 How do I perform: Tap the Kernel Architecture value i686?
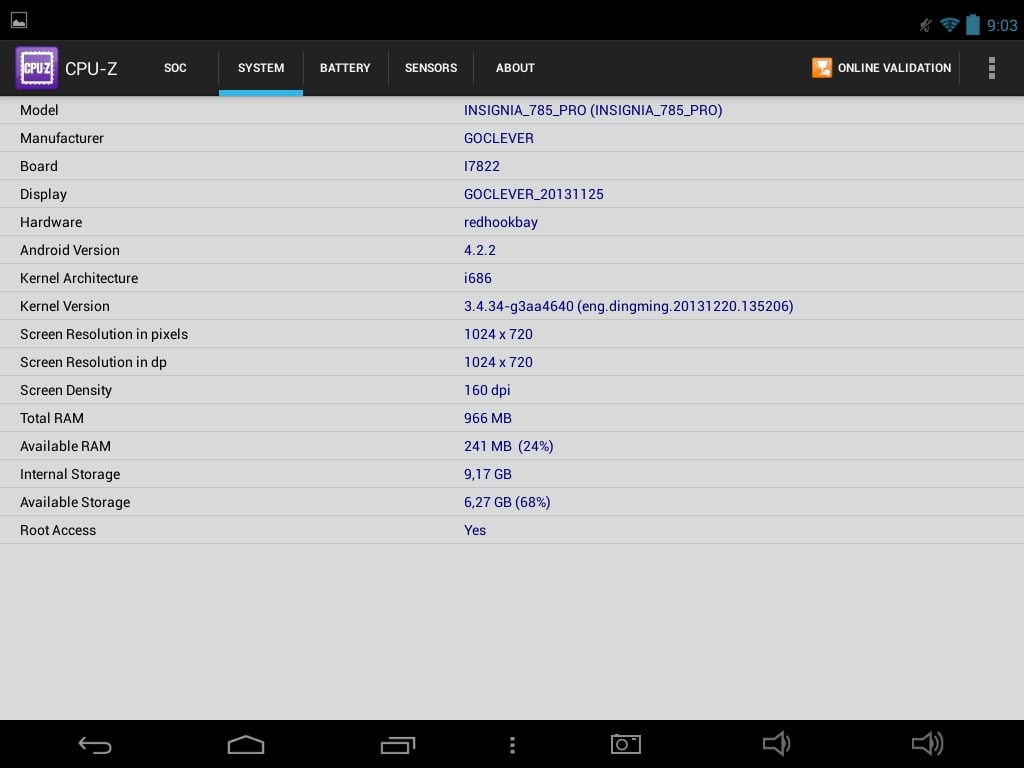477,279
